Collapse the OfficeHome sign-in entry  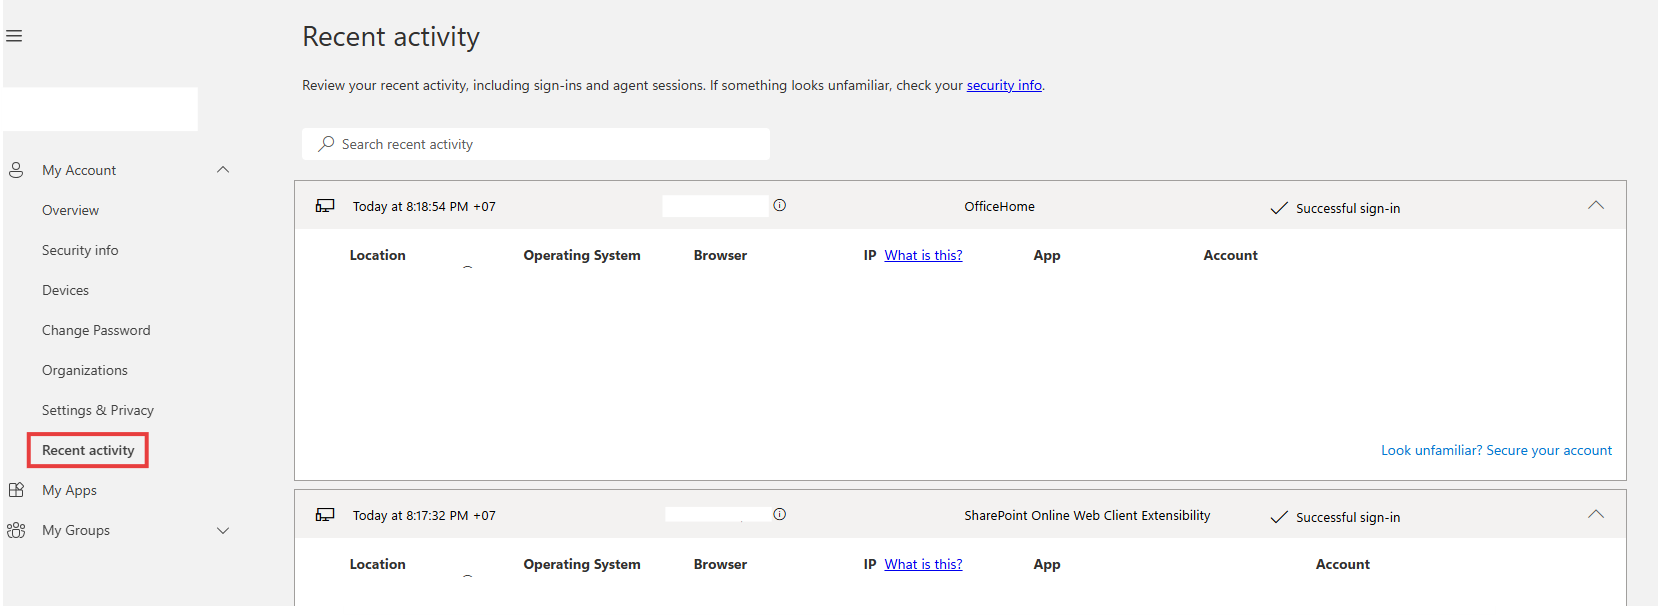pyautogui.click(x=1596, y=205)
